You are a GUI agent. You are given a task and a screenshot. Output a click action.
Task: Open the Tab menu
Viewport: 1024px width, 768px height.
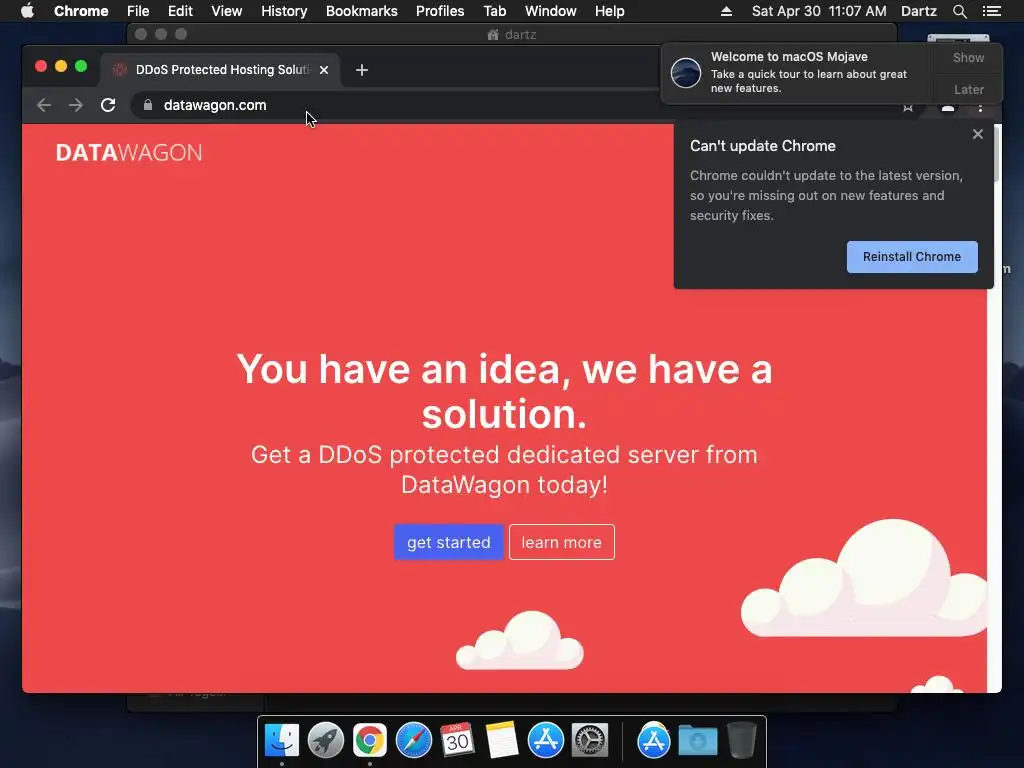(x=494, y=11)
